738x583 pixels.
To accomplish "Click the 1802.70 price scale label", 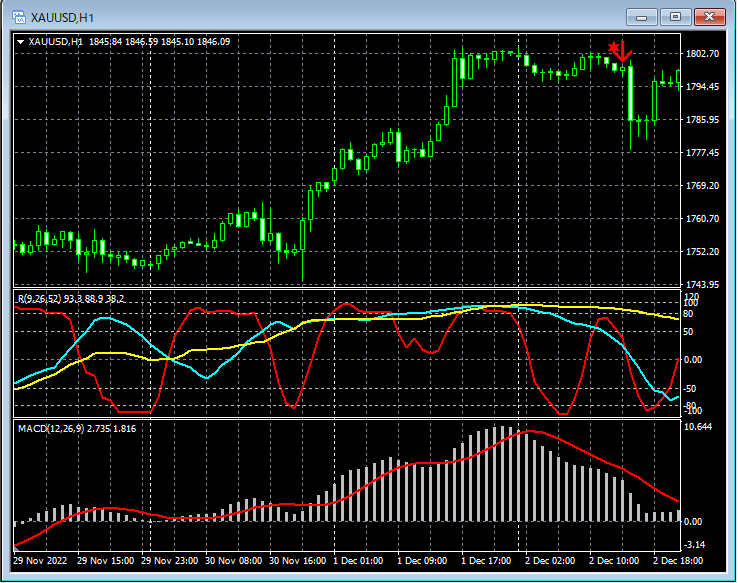I will coord(702,54).
